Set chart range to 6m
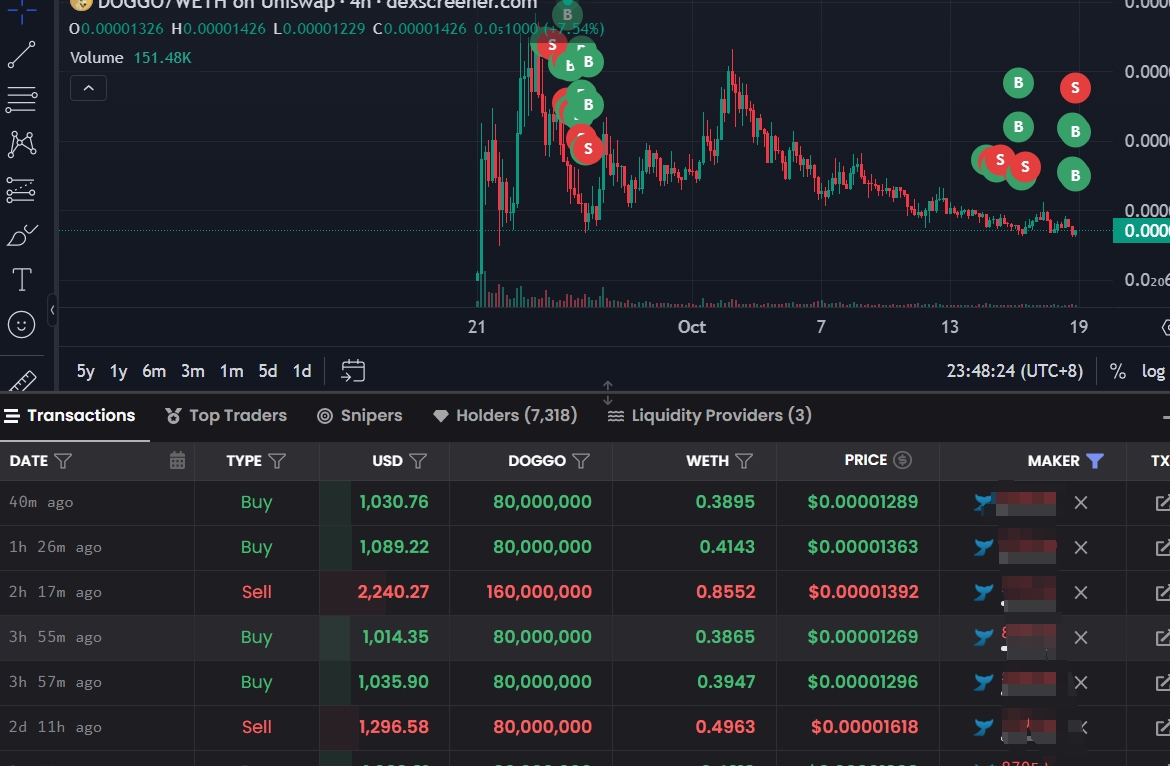The width and height of the screenshot is (1170, 766). pos(154,371)
